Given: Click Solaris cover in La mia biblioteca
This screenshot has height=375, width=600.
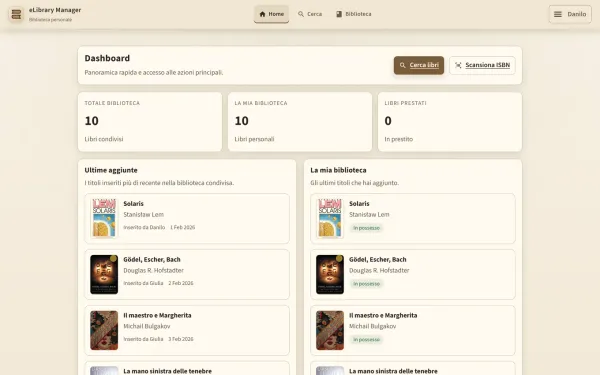Looking at the screenshot, I should click(330, 218).
